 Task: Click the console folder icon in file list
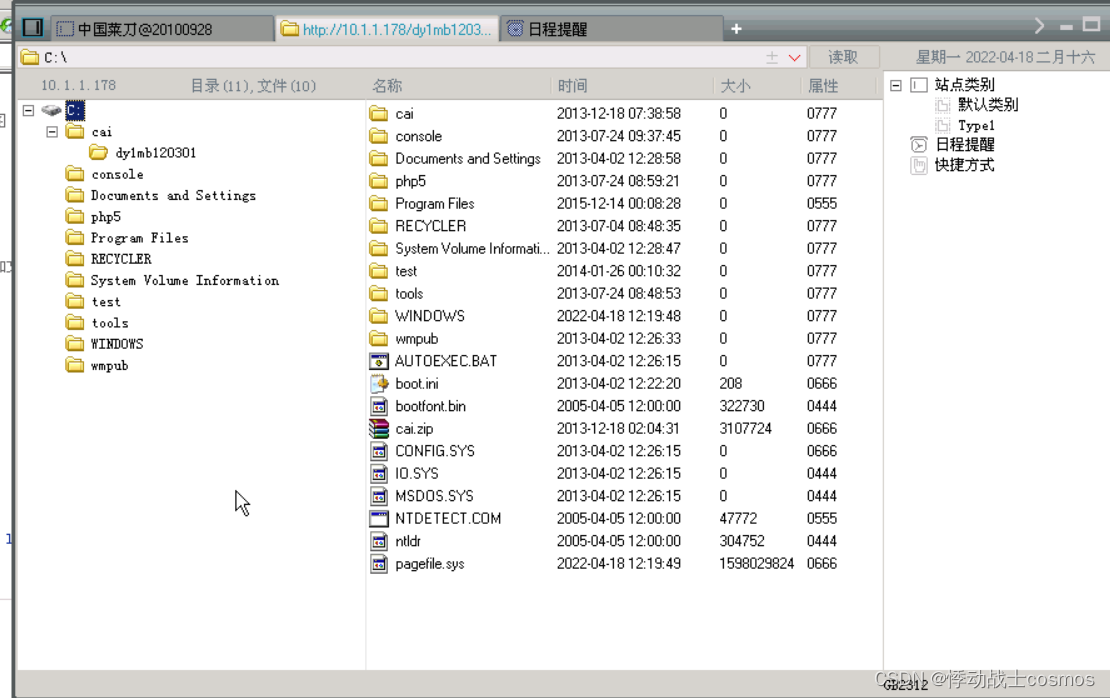(x=379, y=136)
